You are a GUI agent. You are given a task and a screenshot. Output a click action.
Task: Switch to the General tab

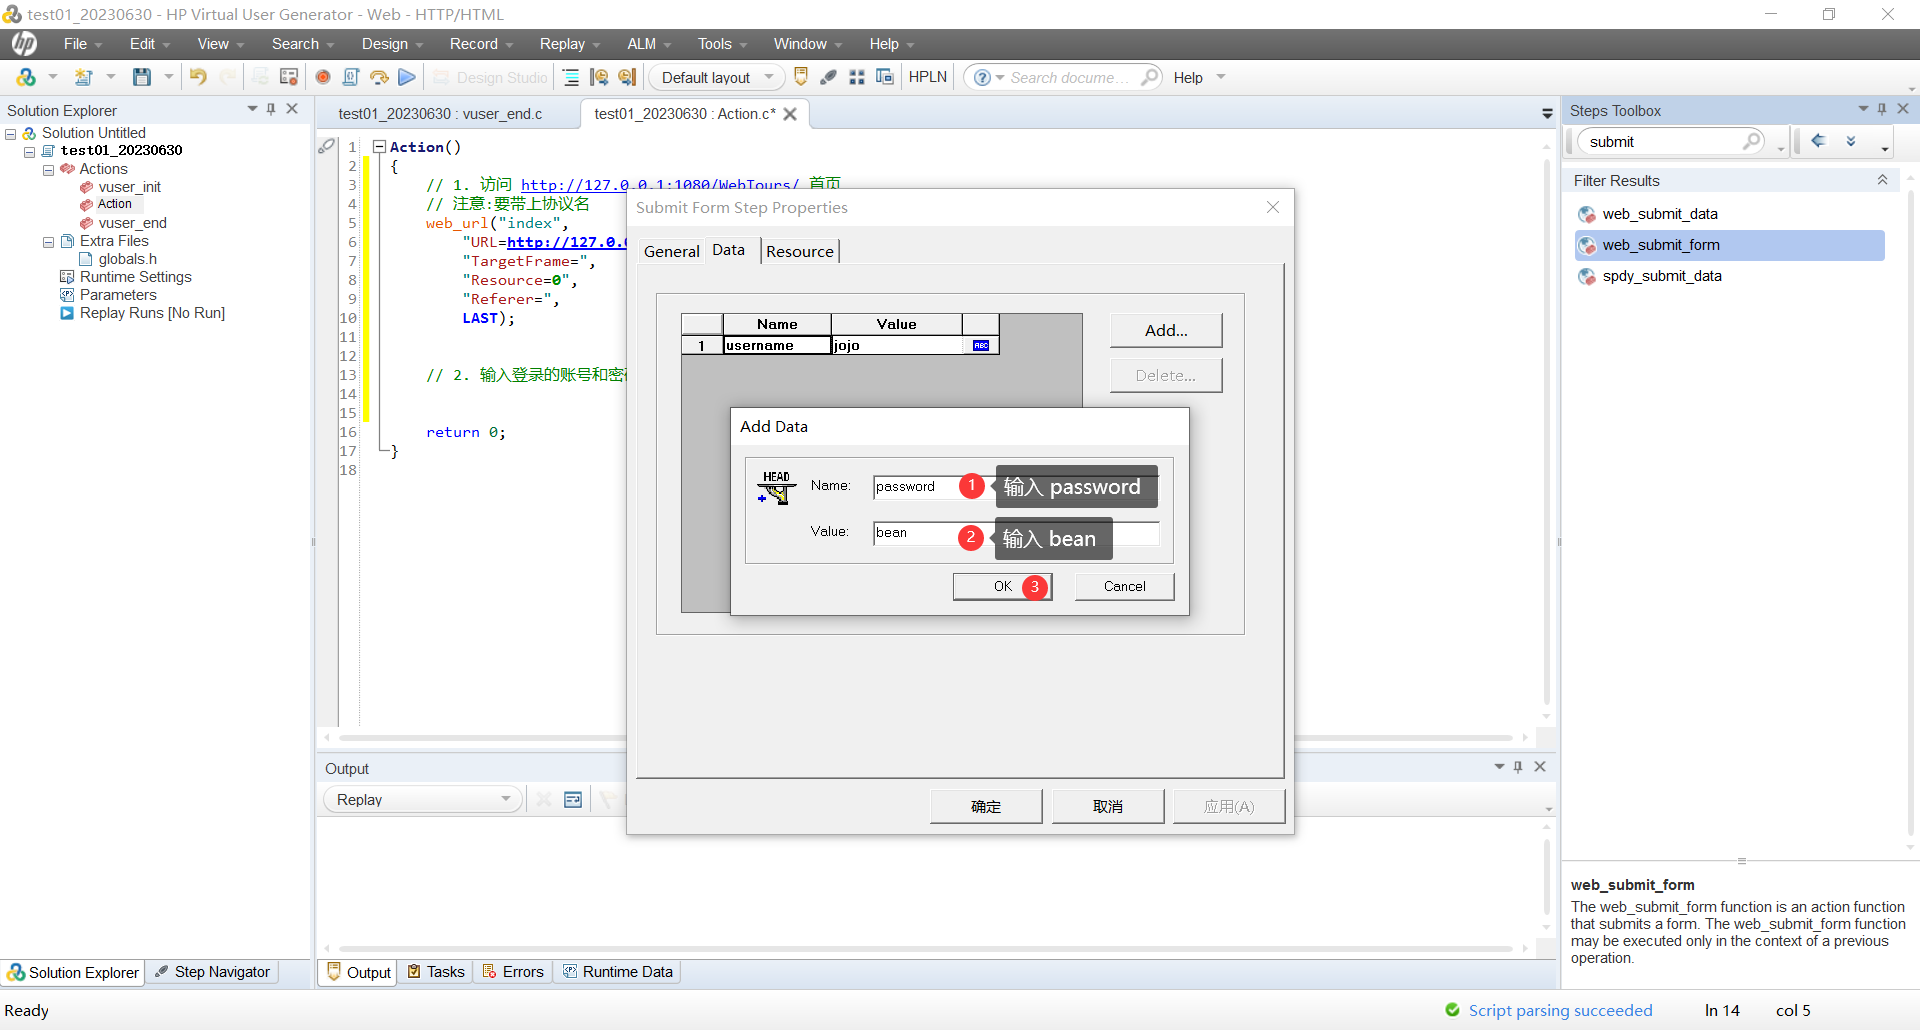(672, 251)
